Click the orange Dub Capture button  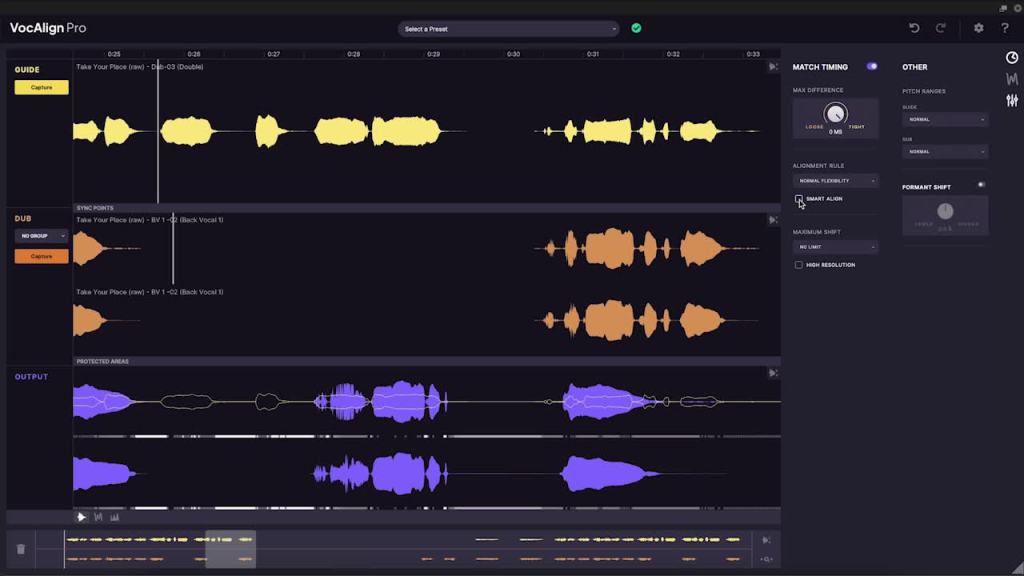pyautogui.click(x=41, y=256)
